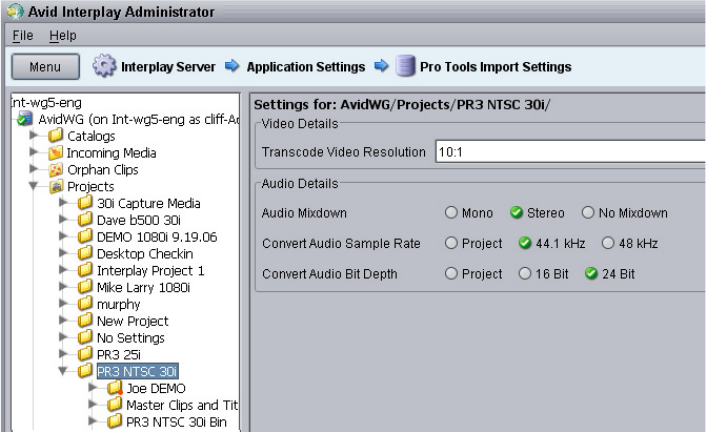706x432 pixels.
Task: Set Audio Bit Depth to Project
Action: coord(451,273)
